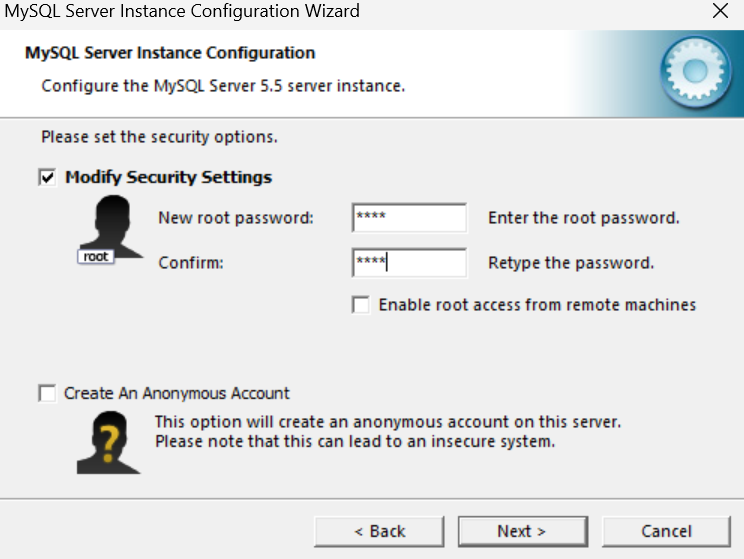The height and width of the screenshot is (559, 744).
Task: Go back with the Back button
Action: pos(379,531)
